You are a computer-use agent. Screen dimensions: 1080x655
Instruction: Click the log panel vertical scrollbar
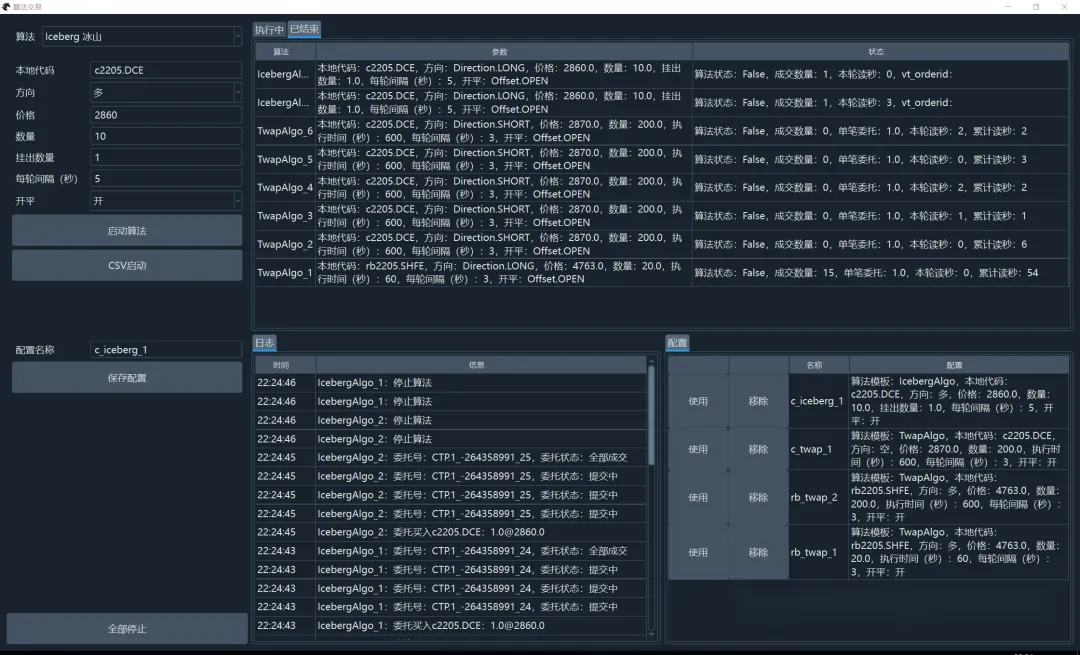coord(652,420)
